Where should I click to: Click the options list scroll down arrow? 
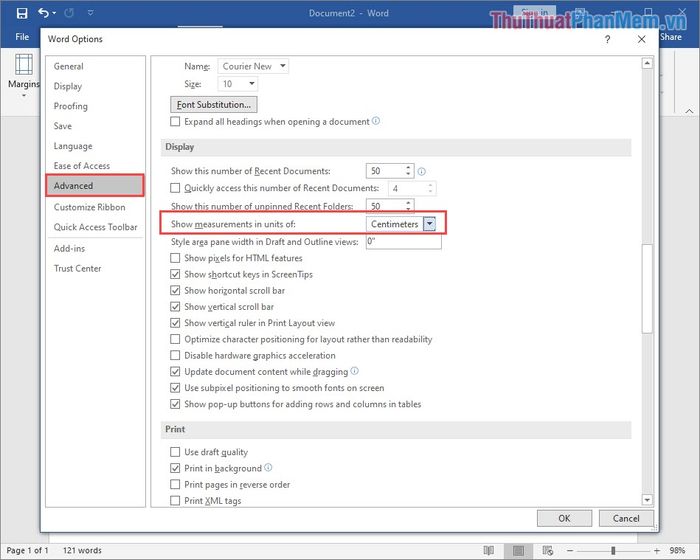tap(647, 500)
